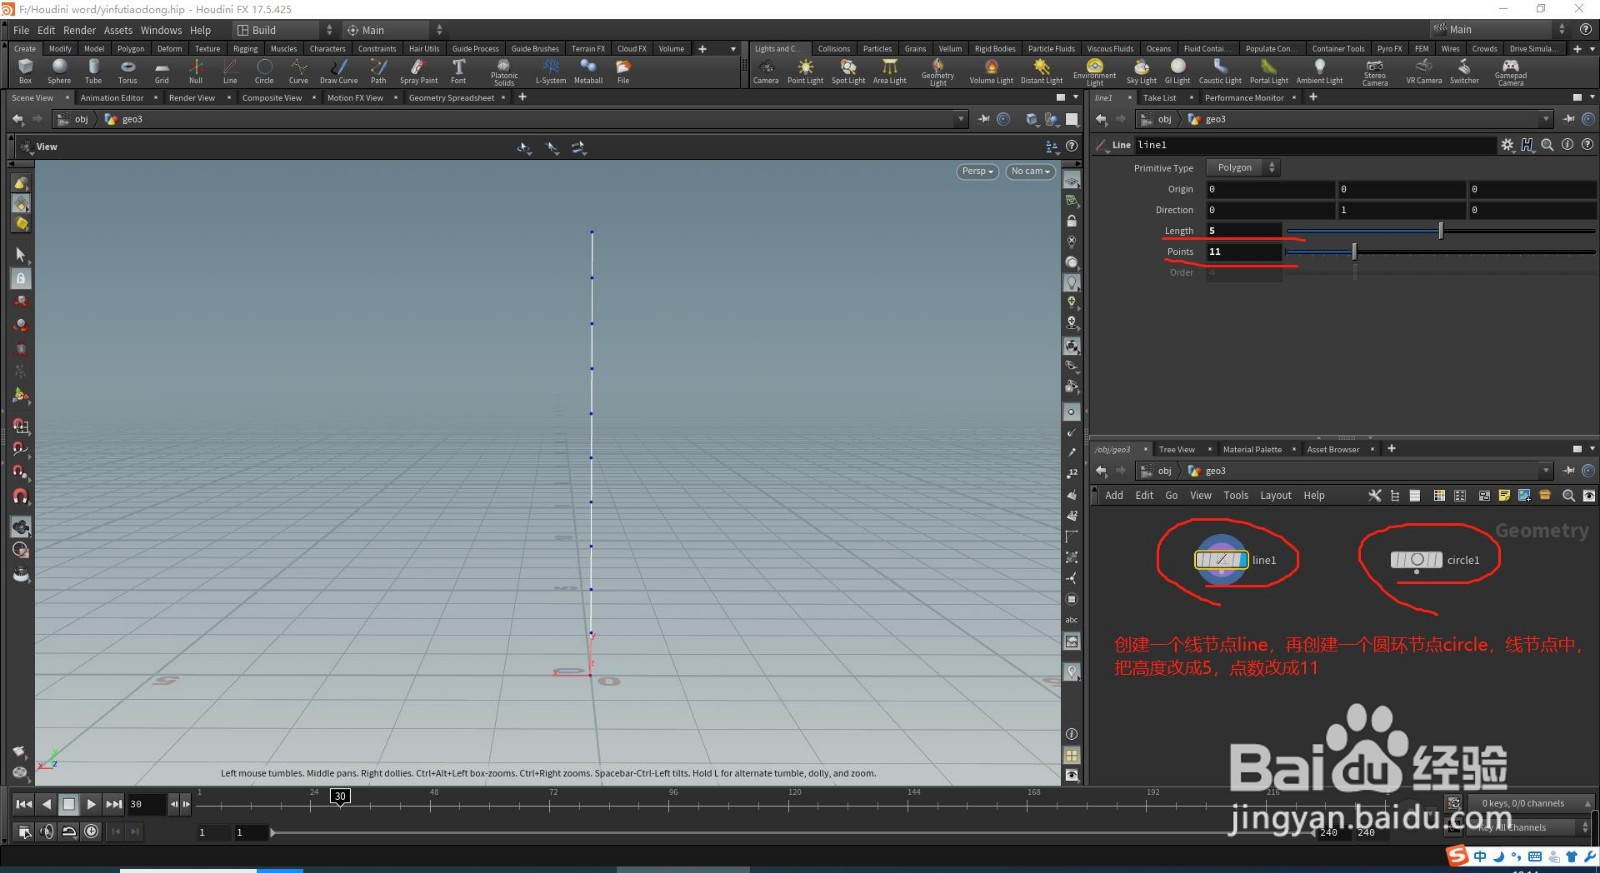Select the Grid shelf tool
Viewport: 1600px width, 873px height.
click(x=161, y=71)
